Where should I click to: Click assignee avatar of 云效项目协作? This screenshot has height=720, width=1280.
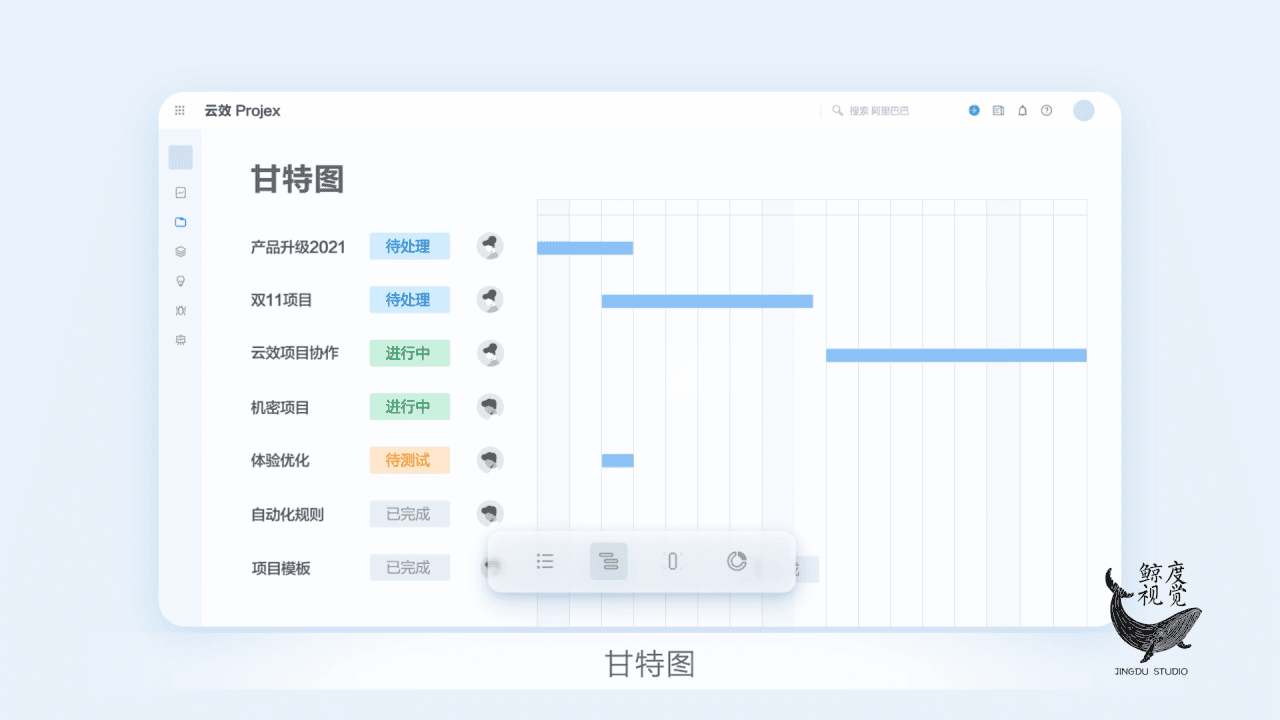[490, 353]
